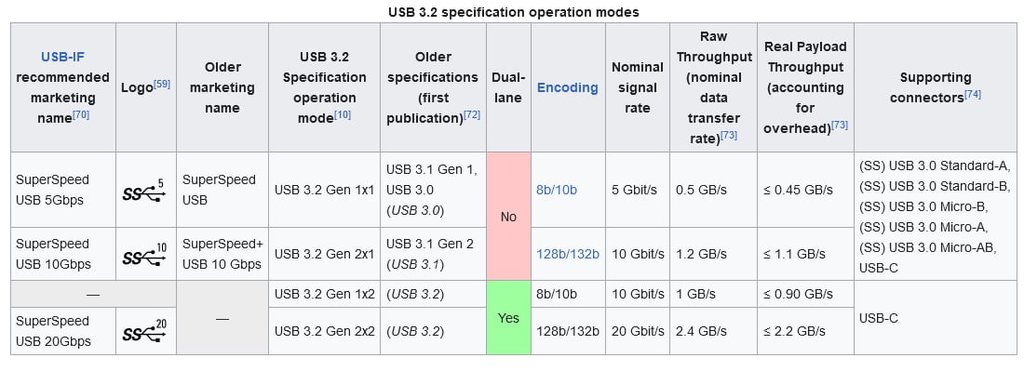Image resolution: width=1024 pixels, height=371 pixels.
Task: Click the red 'No' dual-lane cell
Action: (x=509, y=217)
